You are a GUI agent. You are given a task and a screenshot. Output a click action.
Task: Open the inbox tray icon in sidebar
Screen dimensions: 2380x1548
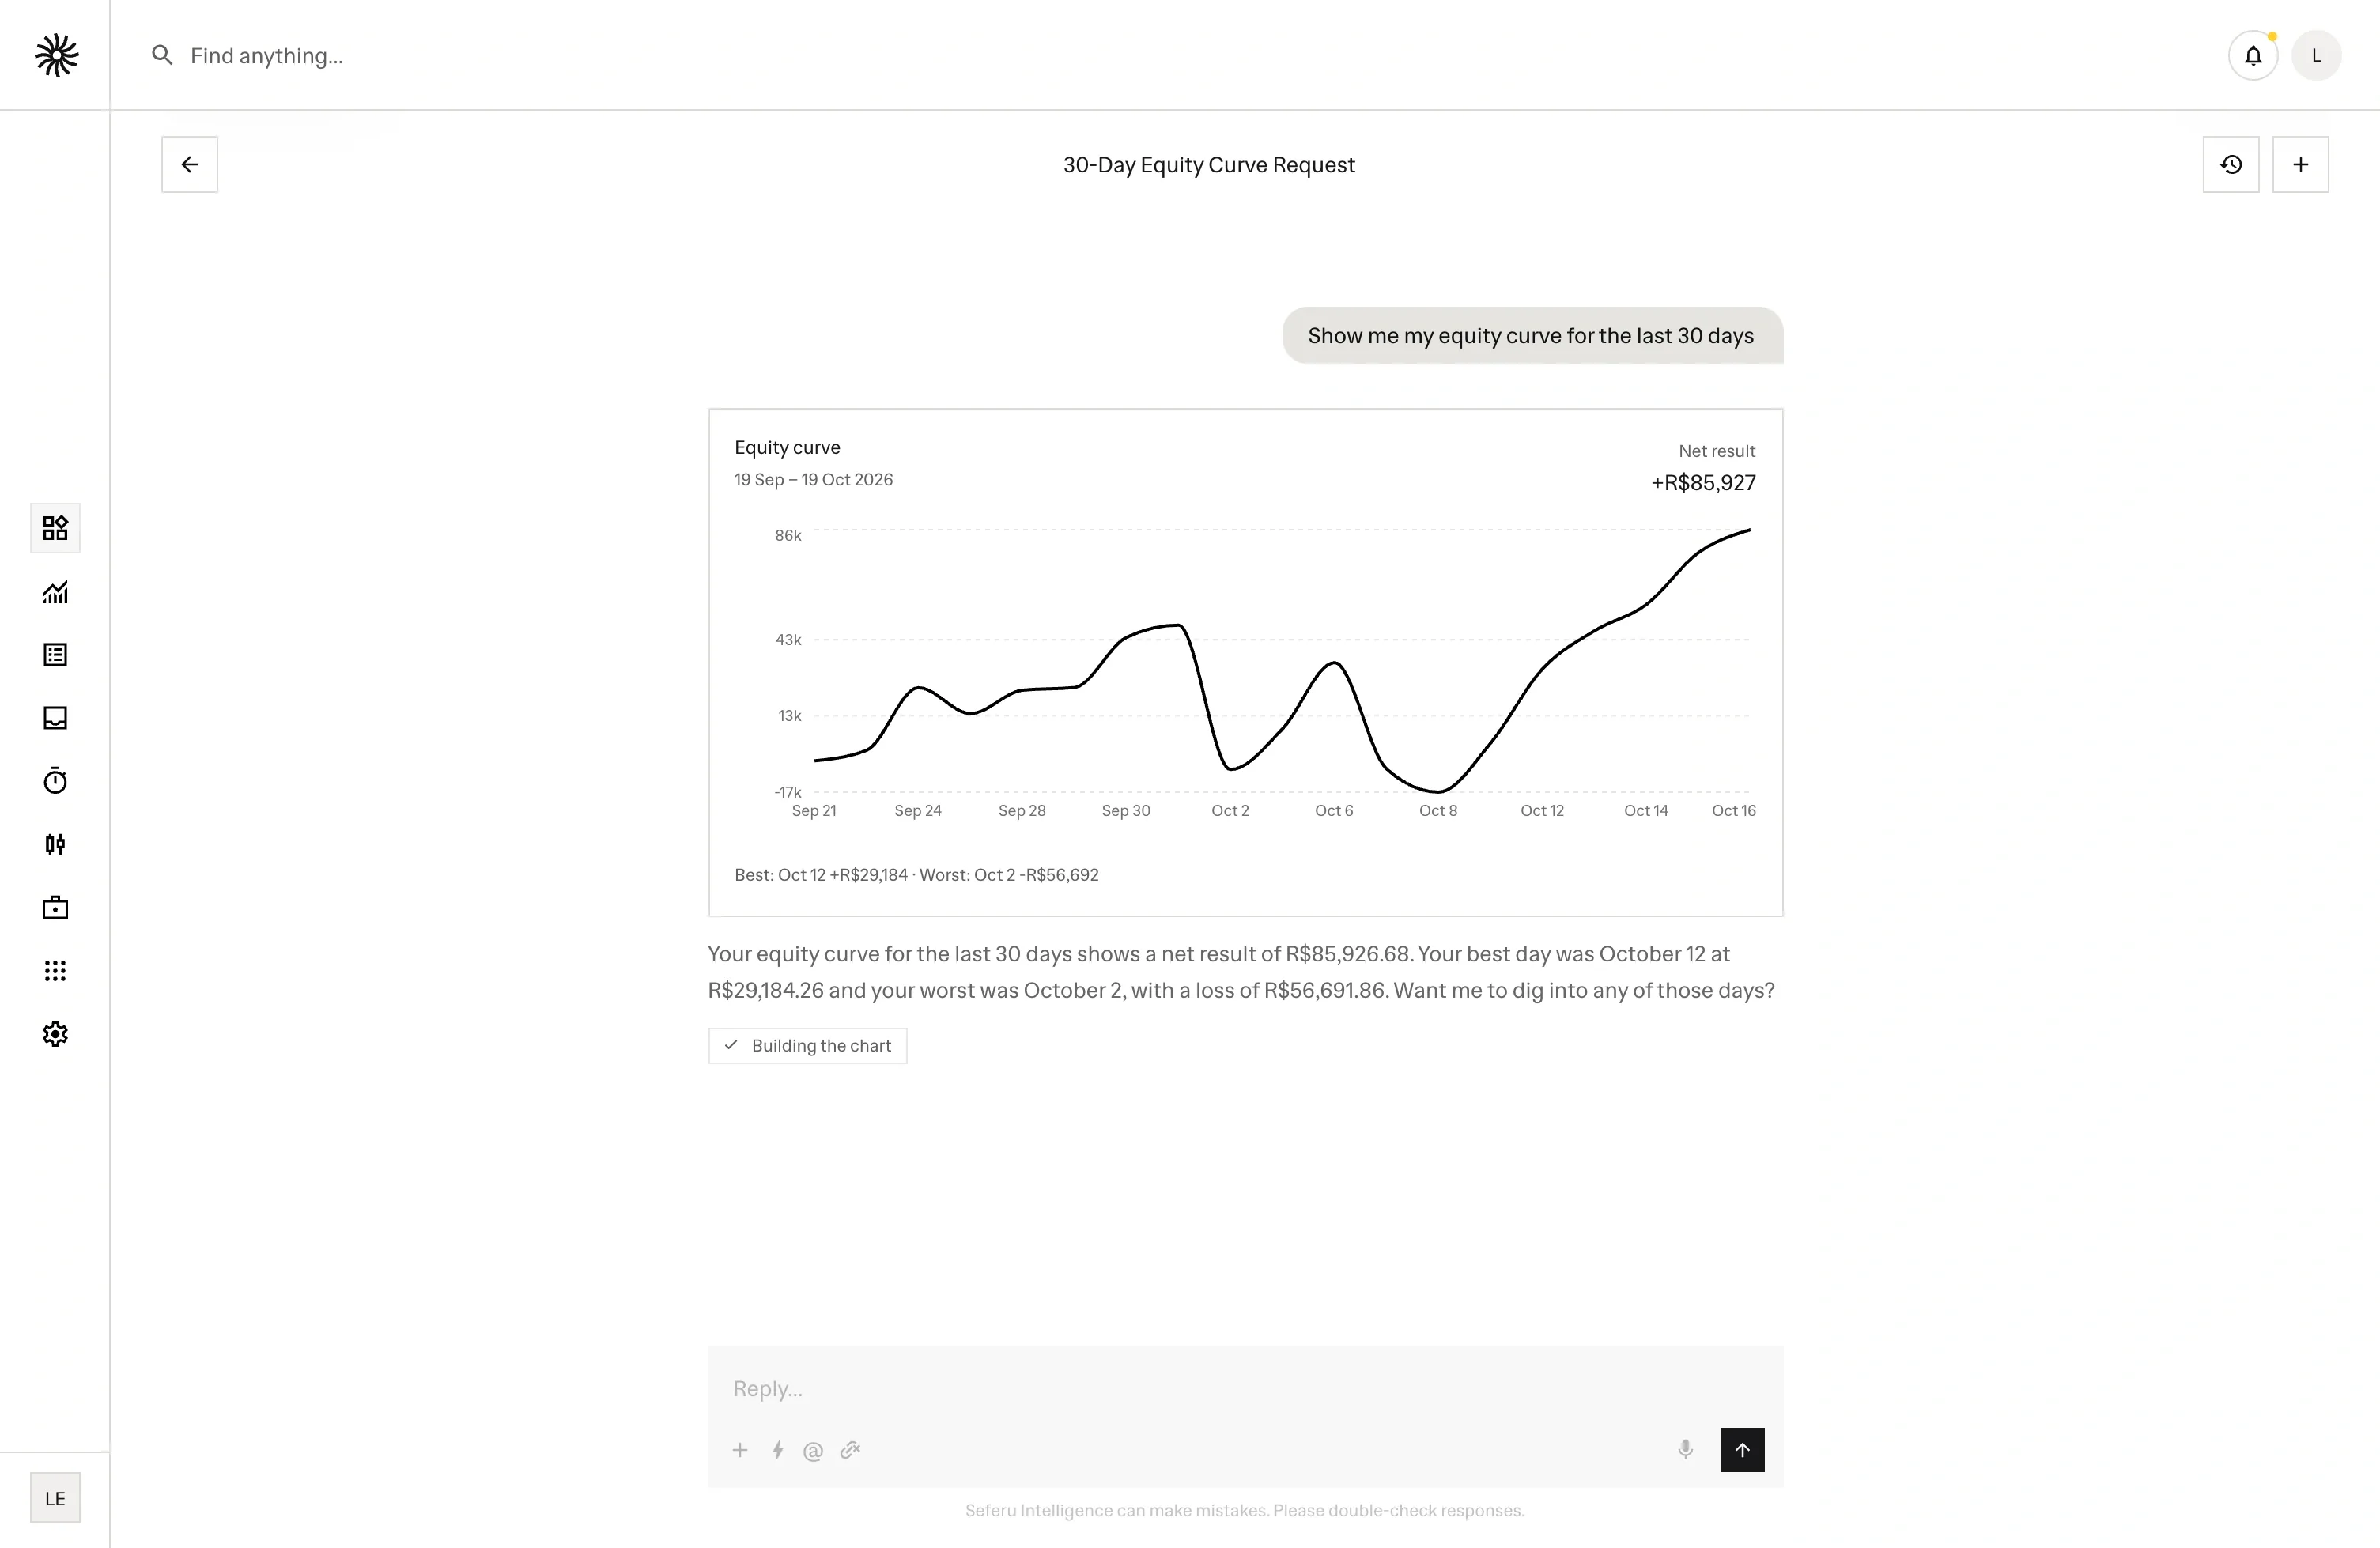[55, 718]
